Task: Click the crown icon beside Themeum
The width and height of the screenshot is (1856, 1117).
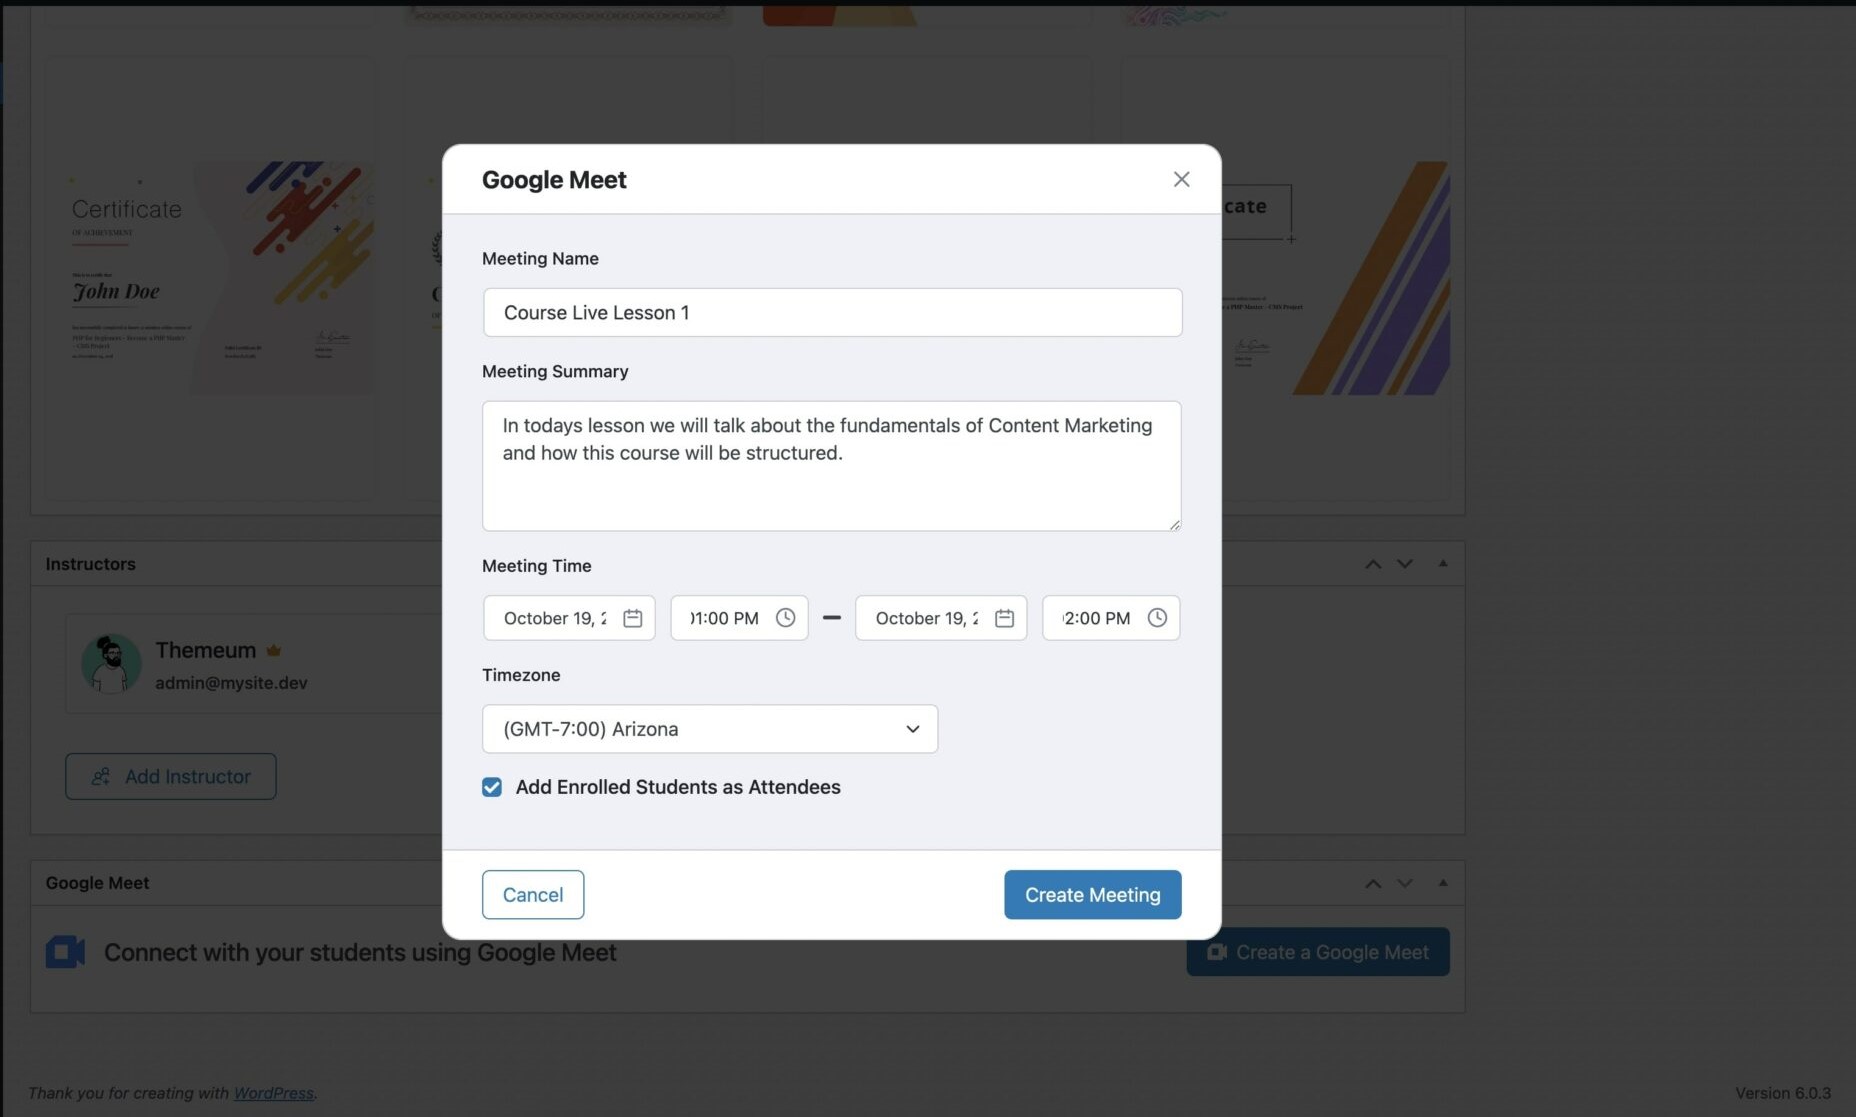Action: coord(274,651)
